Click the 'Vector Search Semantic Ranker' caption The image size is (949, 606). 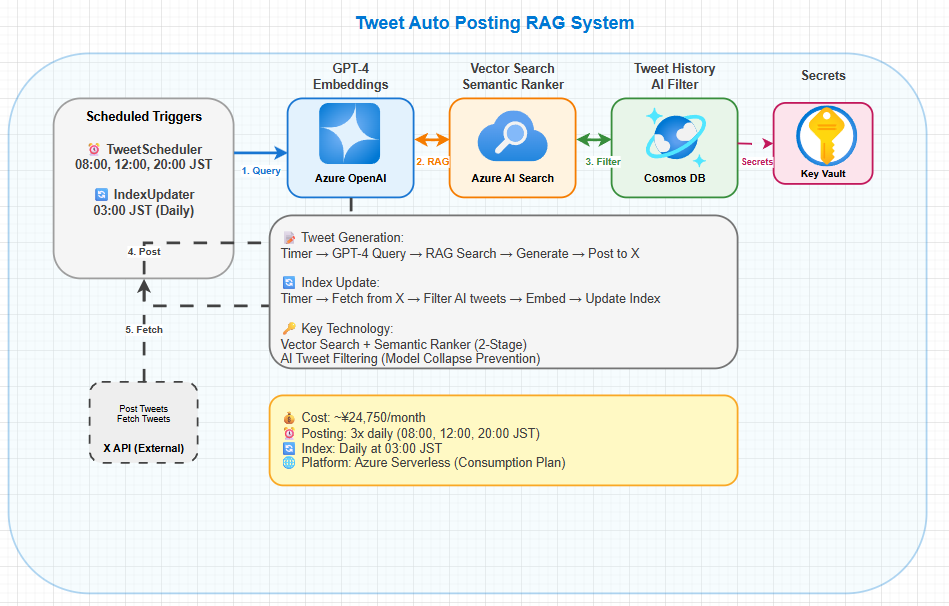513,76
